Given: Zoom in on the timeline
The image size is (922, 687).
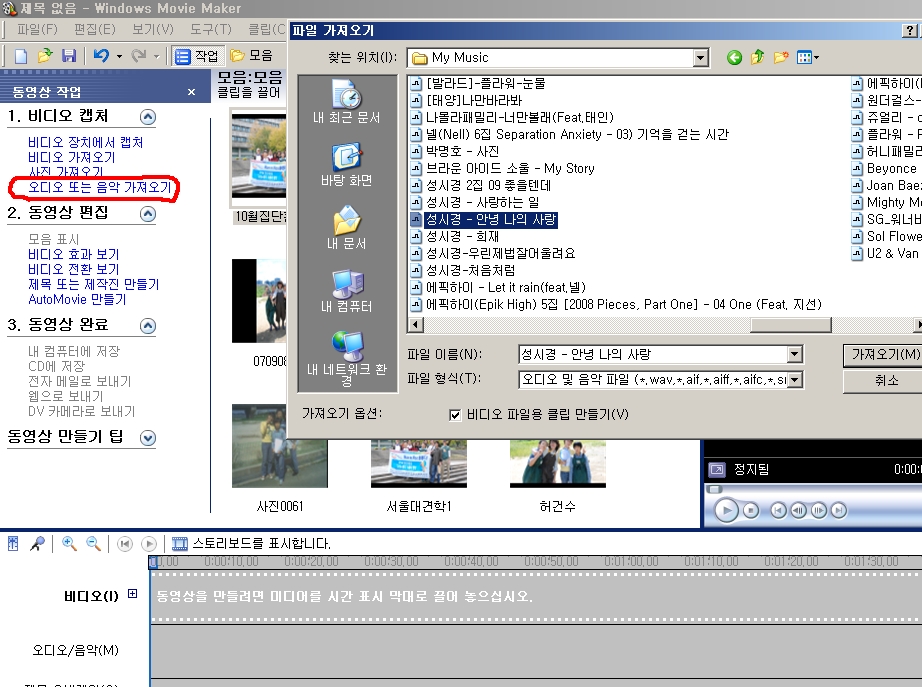Looking at the screenshot, I should coord(69,543).
